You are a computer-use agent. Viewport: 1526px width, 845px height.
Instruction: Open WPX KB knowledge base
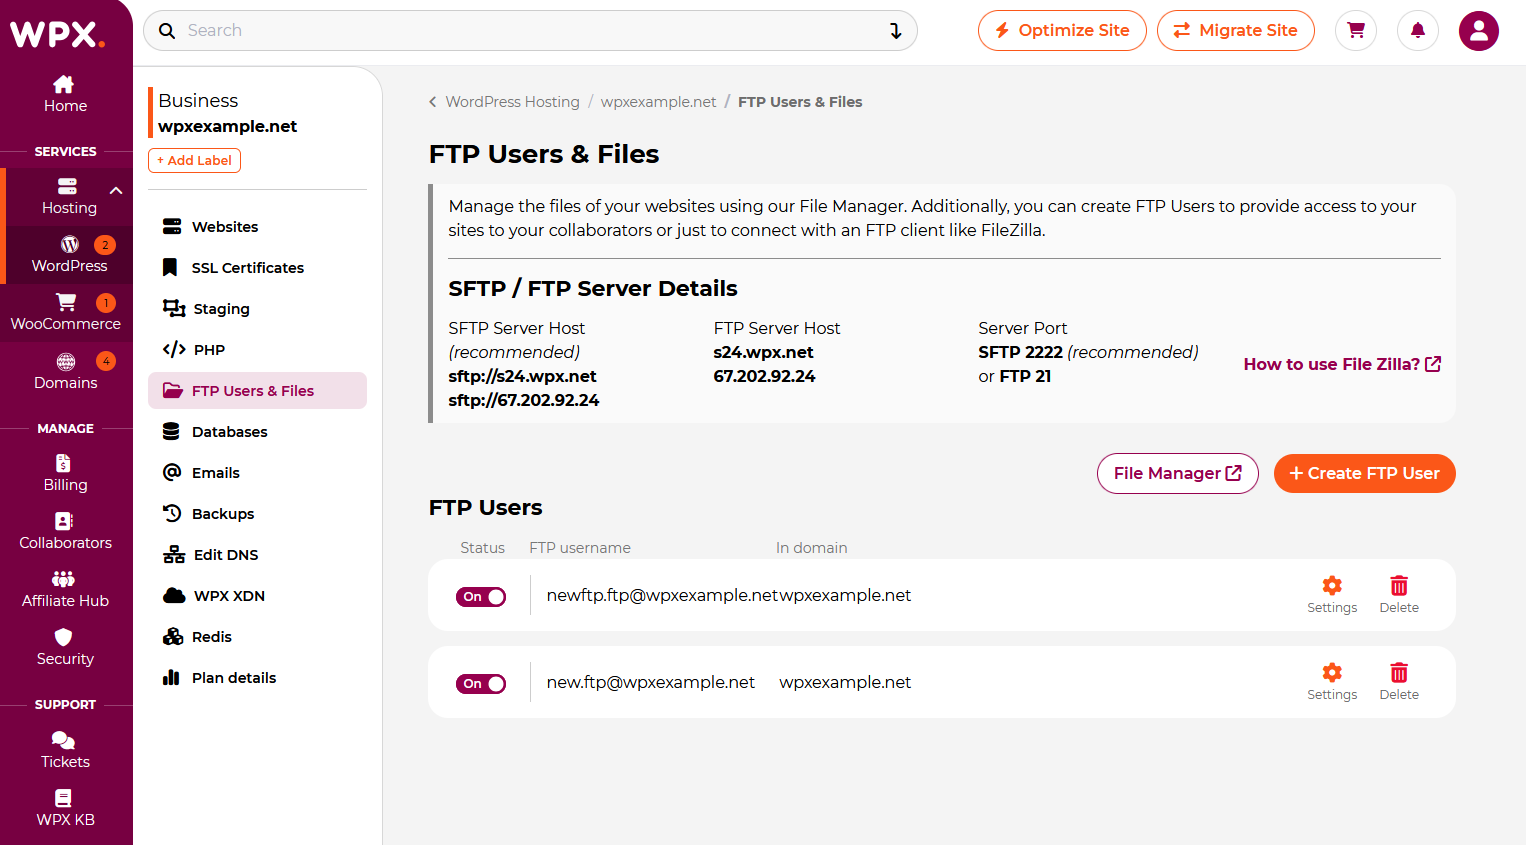pos(66,808)
